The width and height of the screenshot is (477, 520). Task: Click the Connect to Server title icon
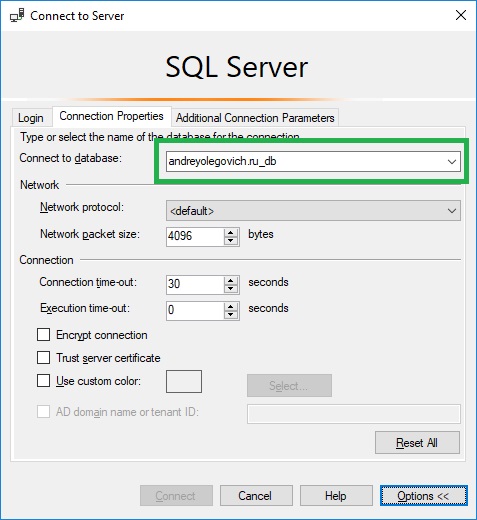pos(17,15)
